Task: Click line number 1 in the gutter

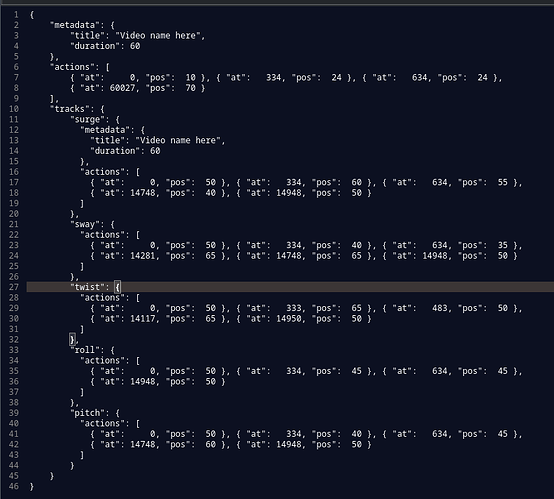Action: tap(16, 15)
